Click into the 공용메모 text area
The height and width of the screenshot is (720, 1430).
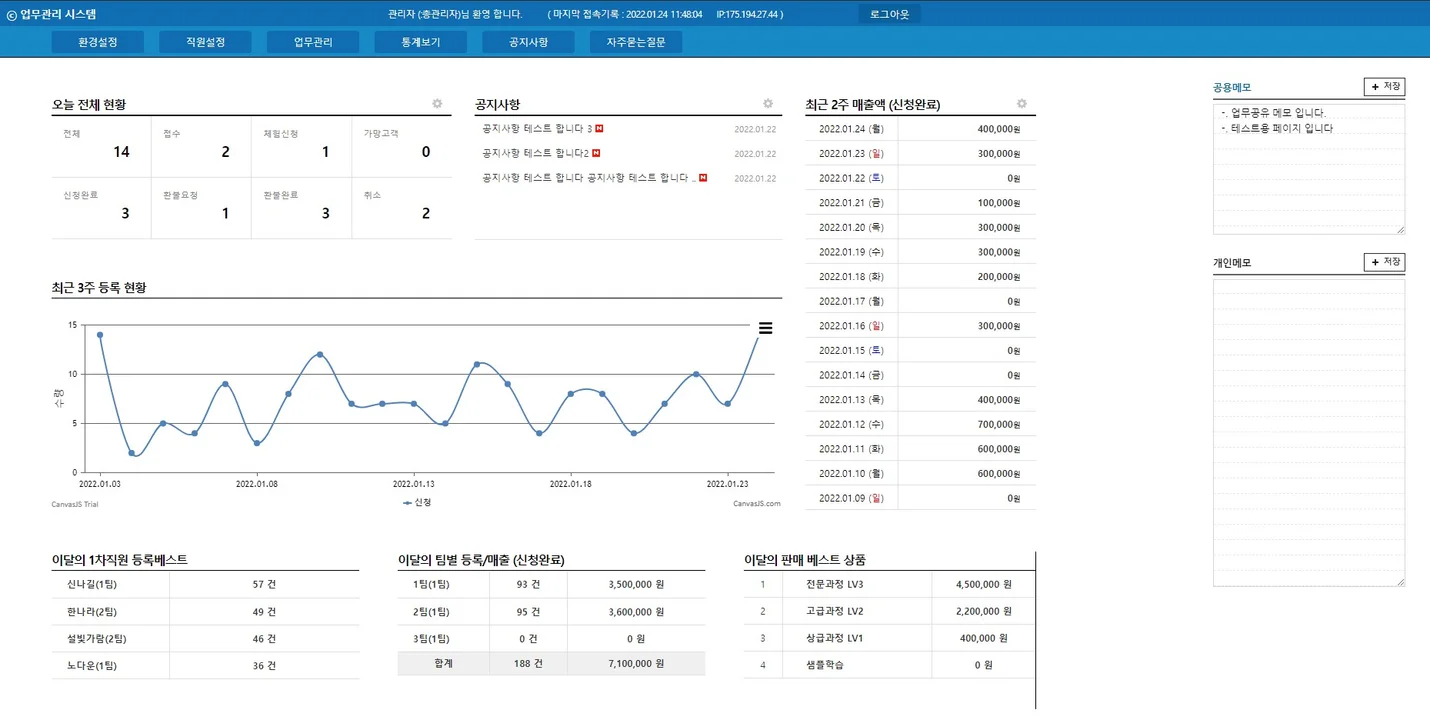[x=1309, y=169]
